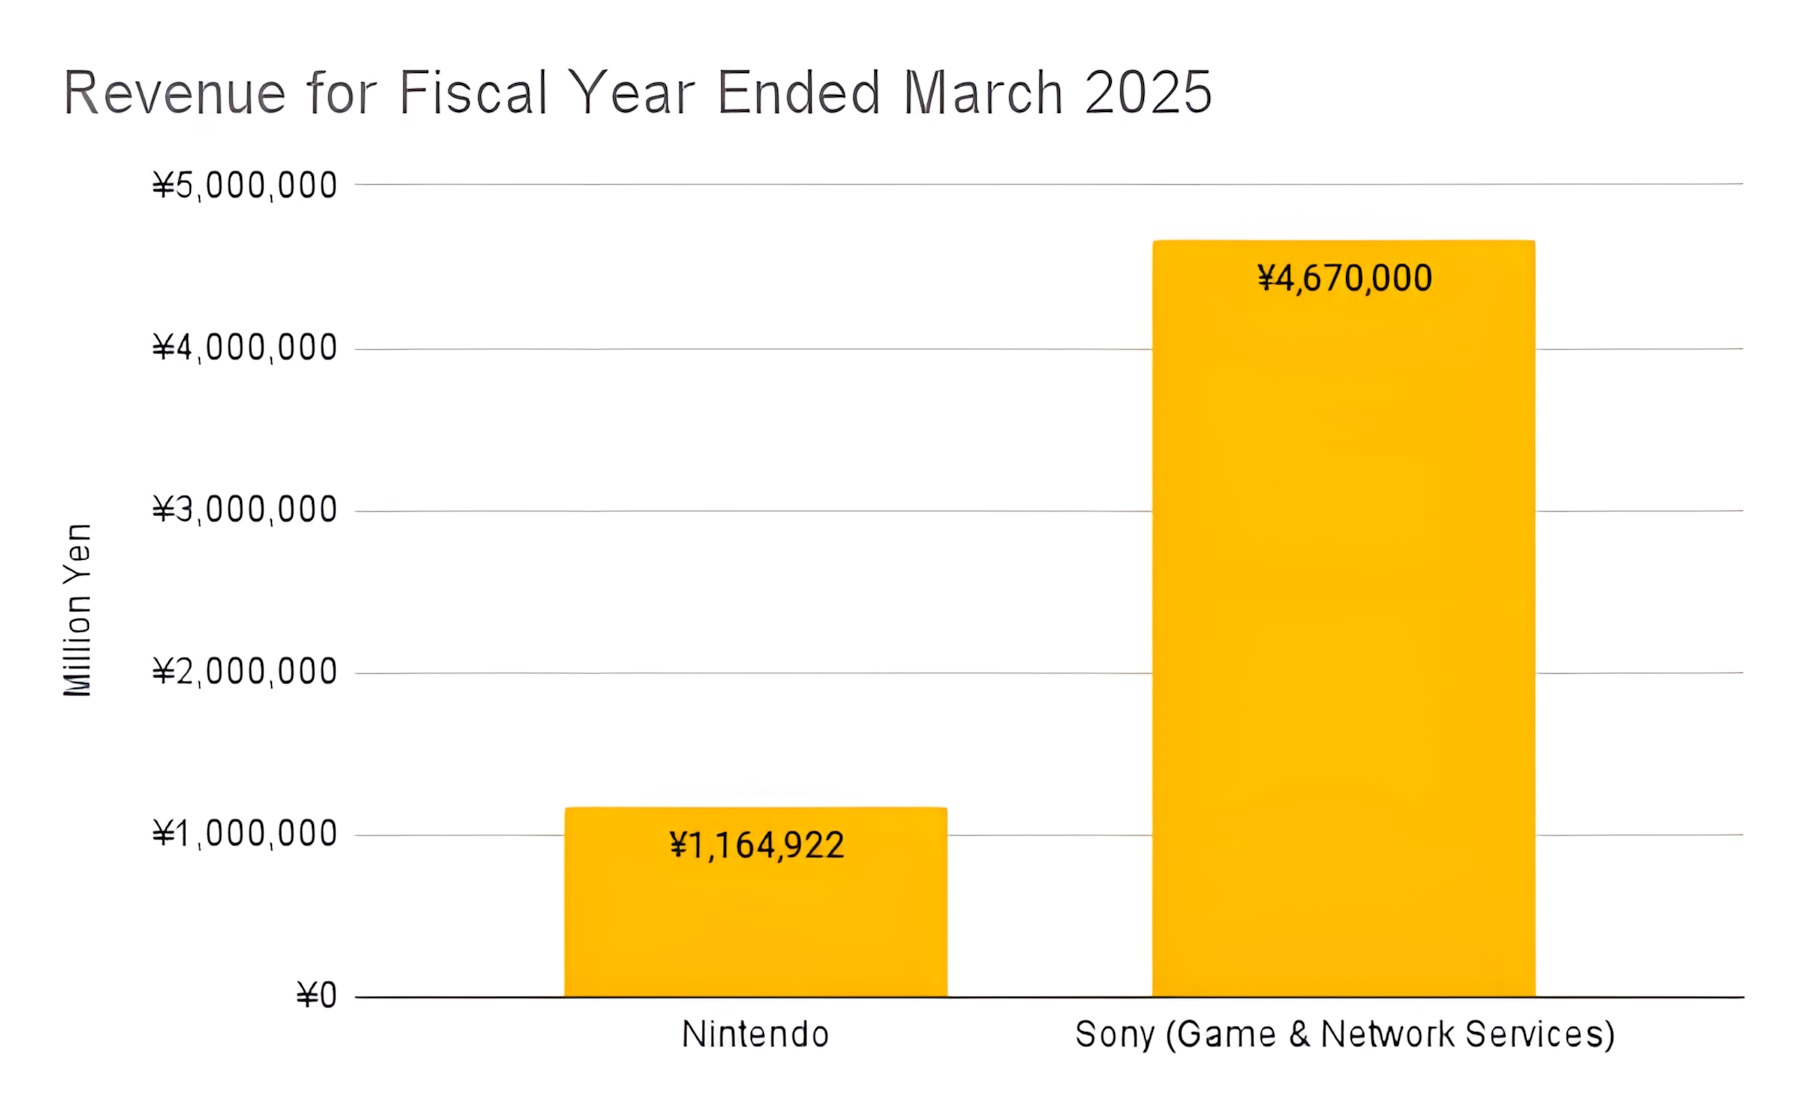Click the ¥4,670,000 data label
The width and height of the screenshot is (1800, 1113).
(1345, 278)
